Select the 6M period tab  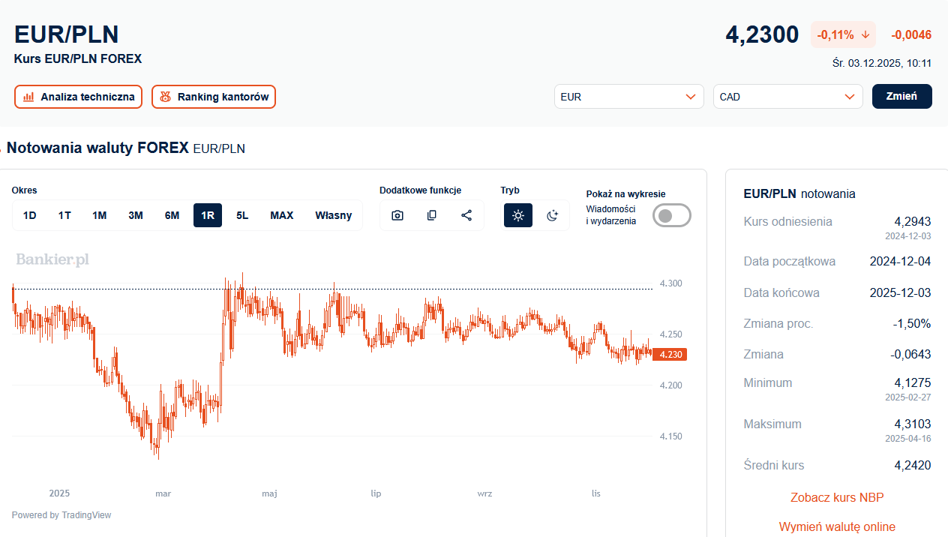point(172,215)
